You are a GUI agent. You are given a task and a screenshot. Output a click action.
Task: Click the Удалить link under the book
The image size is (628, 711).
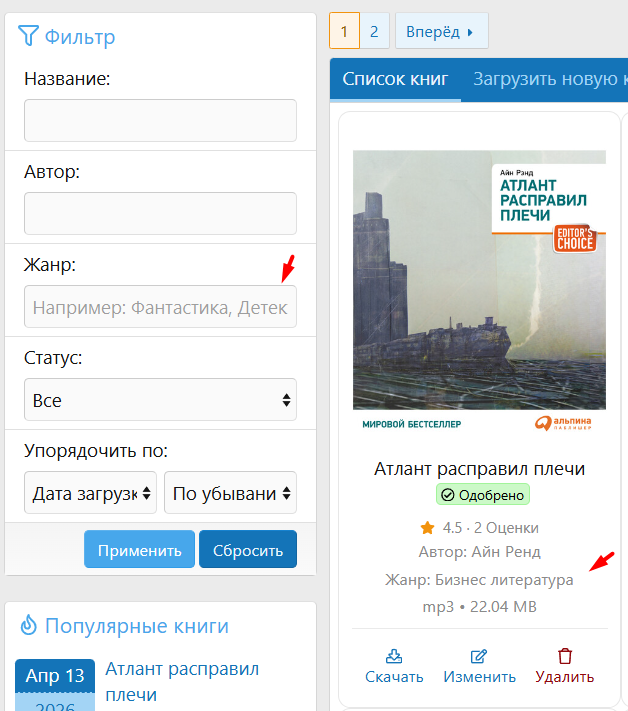pos(565,677)
